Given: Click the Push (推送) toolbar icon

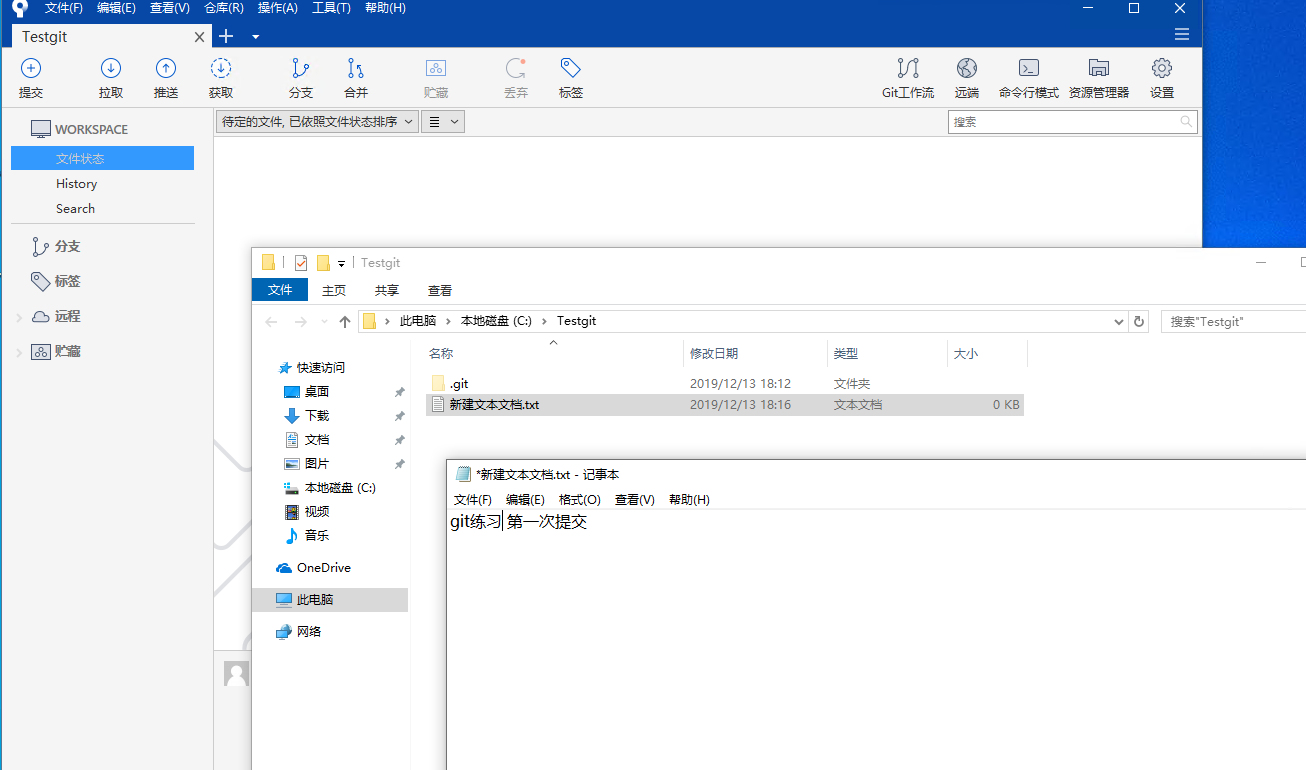Looking at the screenshot, I should (166, 69).
